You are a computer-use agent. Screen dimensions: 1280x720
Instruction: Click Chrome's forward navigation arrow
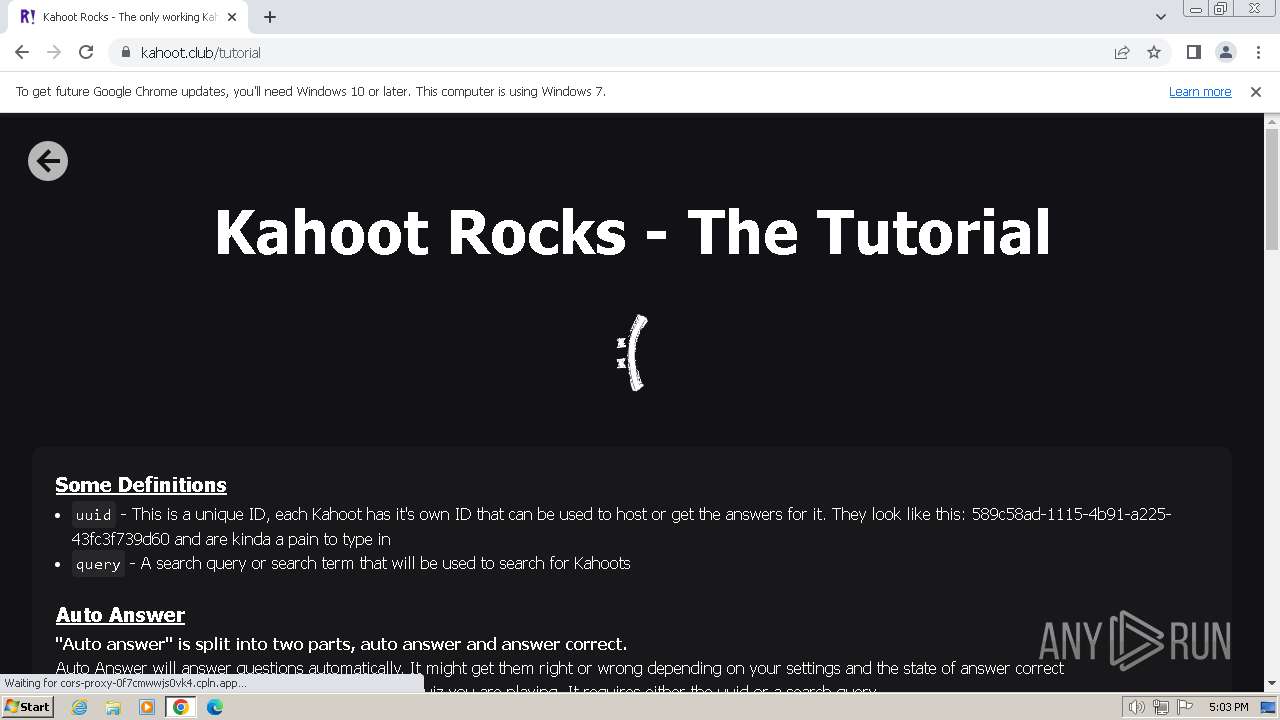(x=54, y=52)
